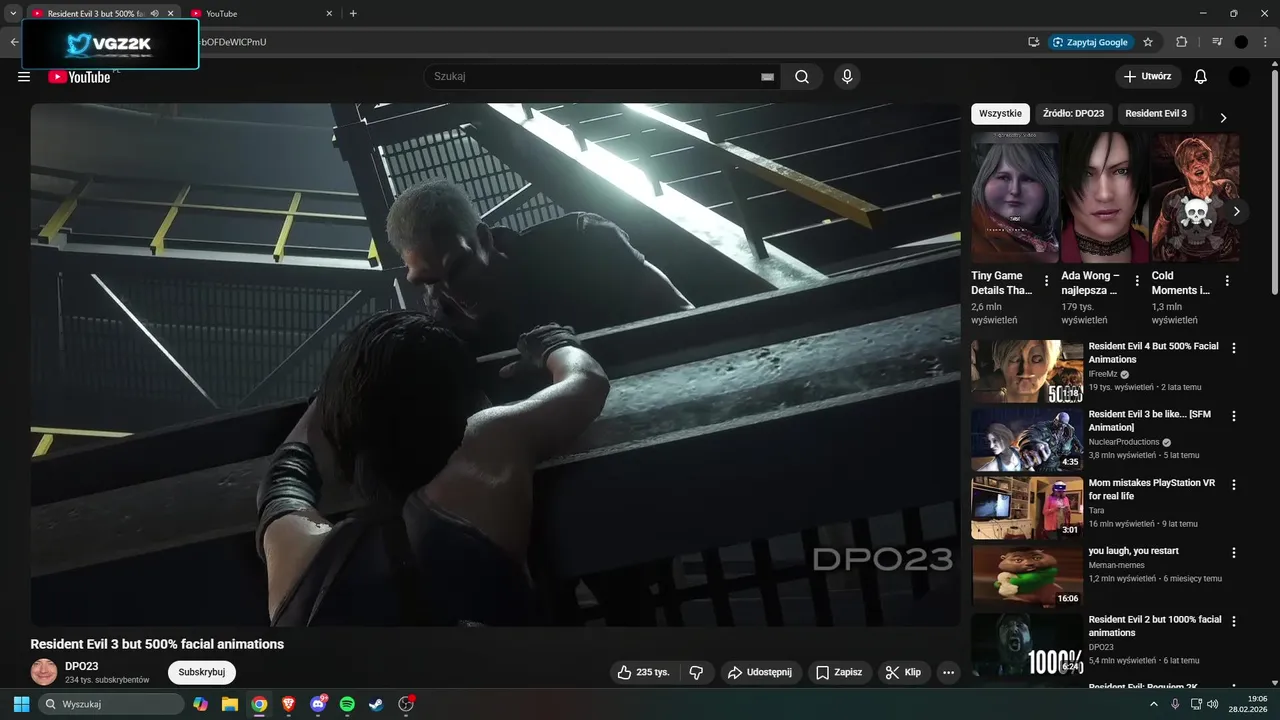Click the Windows taskbar Wyszukaj search box
The width and height of the screenshot is (1280, 720).
coord(111,704)
